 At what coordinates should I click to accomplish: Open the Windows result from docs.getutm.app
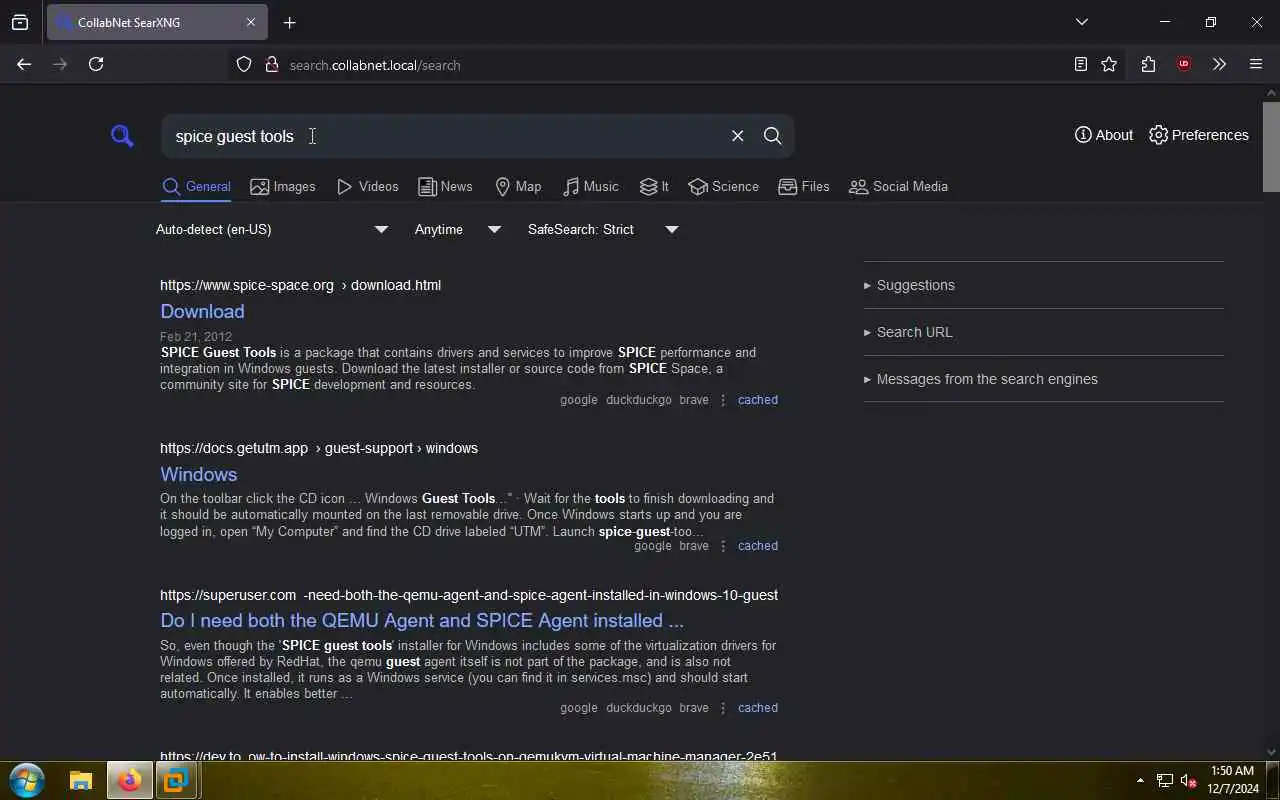pos(198,474)
